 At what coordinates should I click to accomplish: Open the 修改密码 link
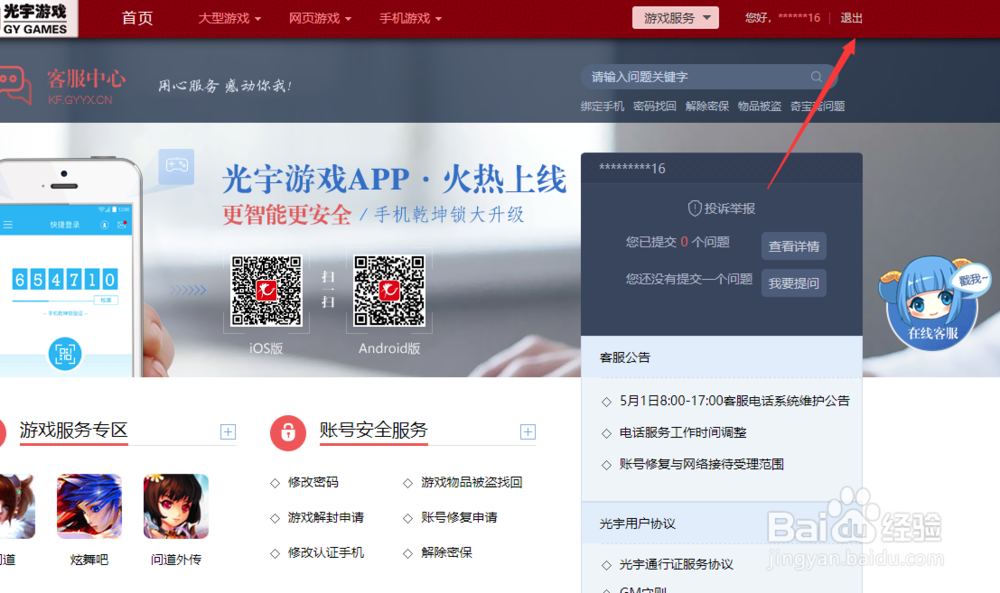[313, 483]
